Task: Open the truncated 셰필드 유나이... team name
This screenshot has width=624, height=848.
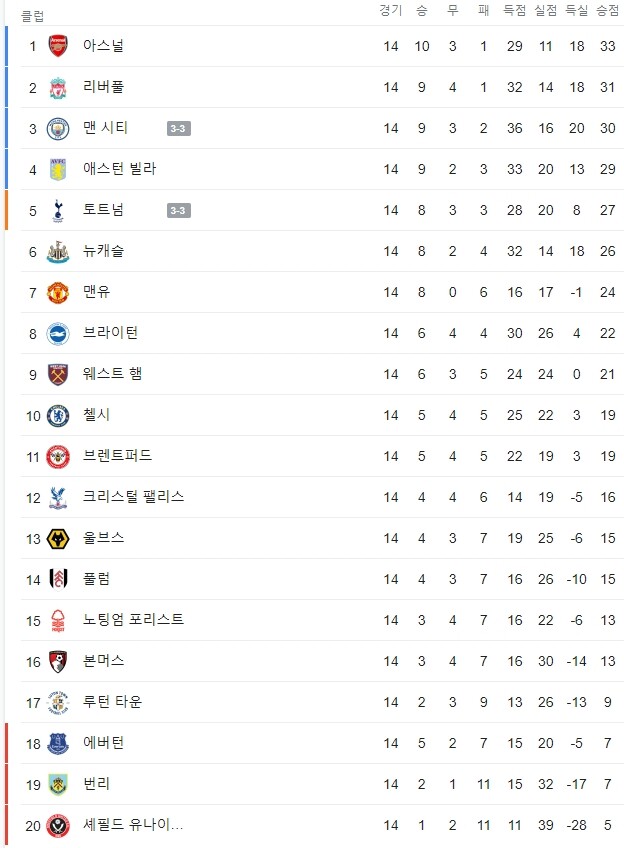Action: 133,825
